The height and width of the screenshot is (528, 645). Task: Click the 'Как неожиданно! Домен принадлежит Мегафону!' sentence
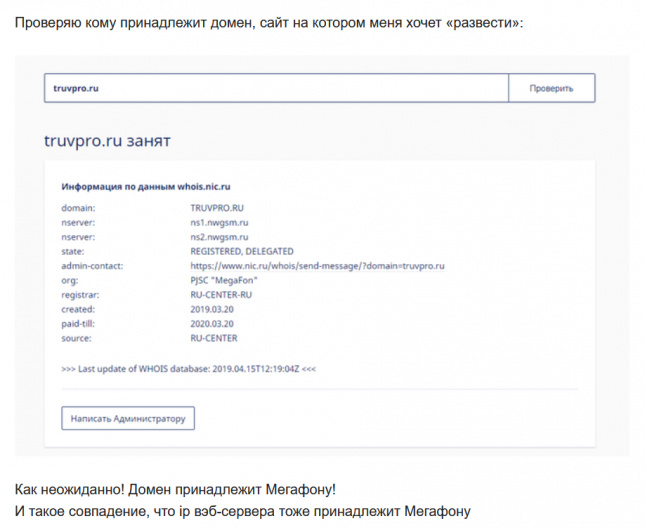click(x=176, y=490)
